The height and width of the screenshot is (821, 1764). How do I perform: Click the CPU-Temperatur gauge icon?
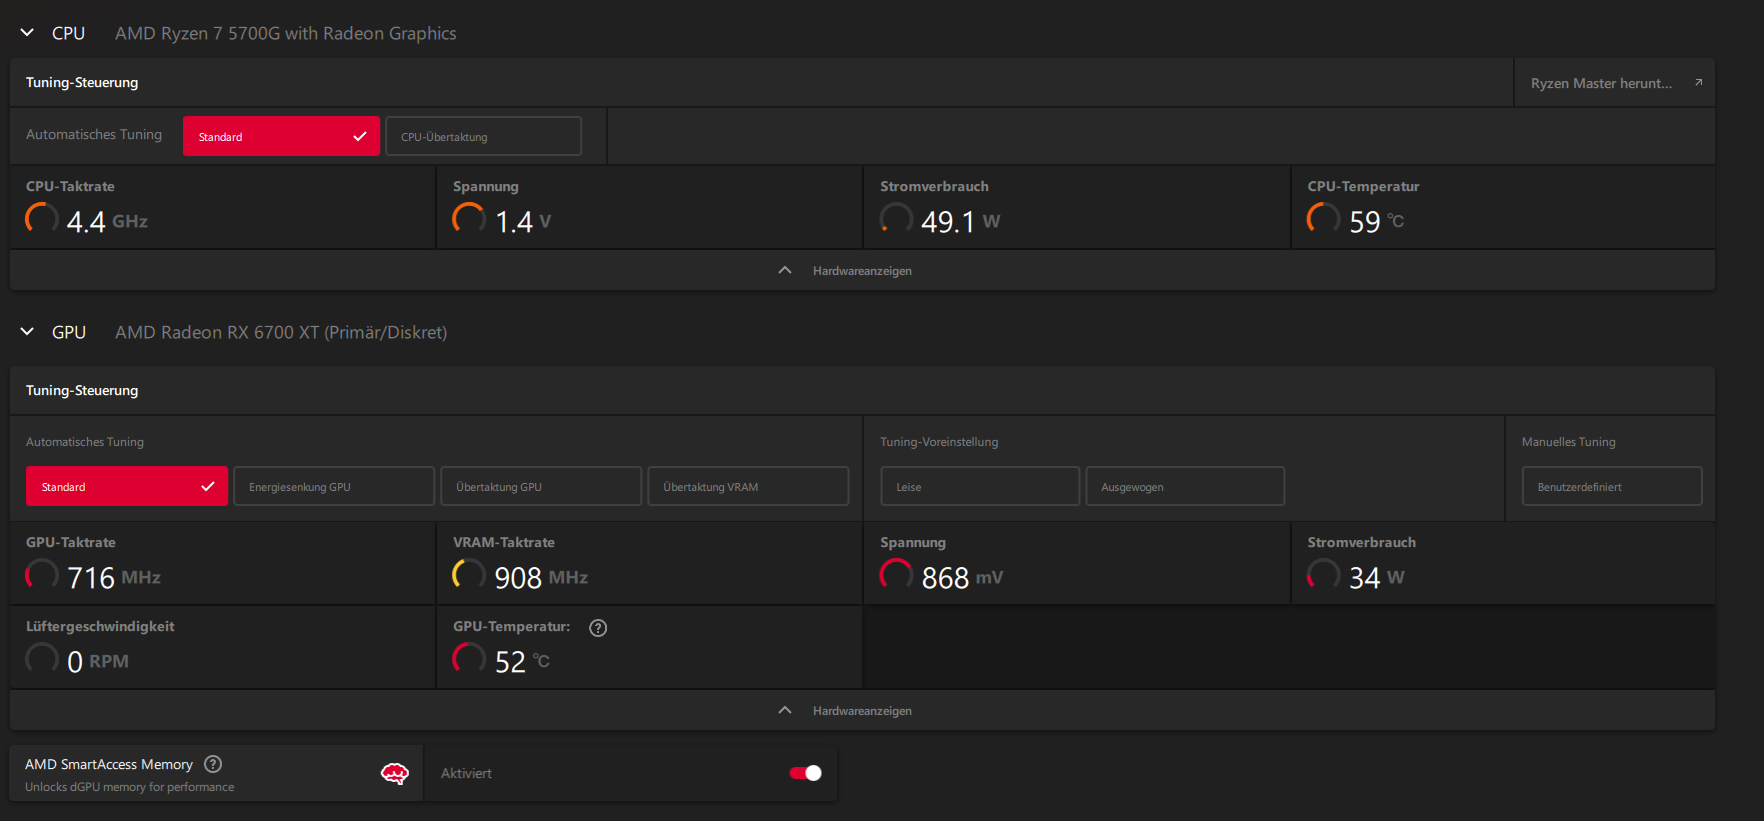pos(1324,219)
